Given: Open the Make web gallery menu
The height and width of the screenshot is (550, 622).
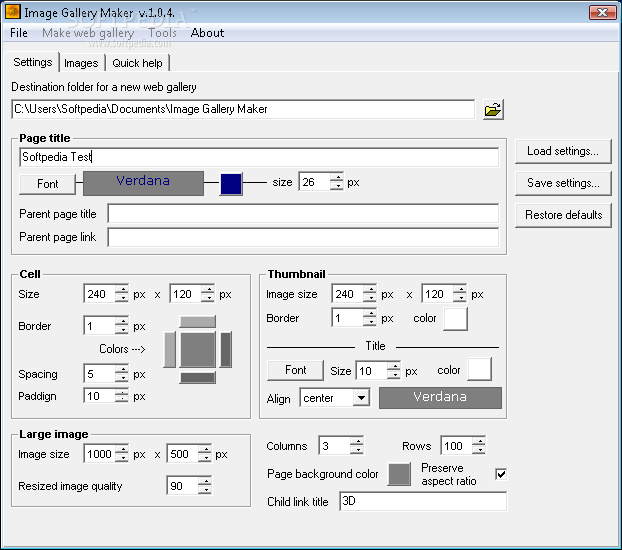Looking at the screenshot, I should [88, 33].
